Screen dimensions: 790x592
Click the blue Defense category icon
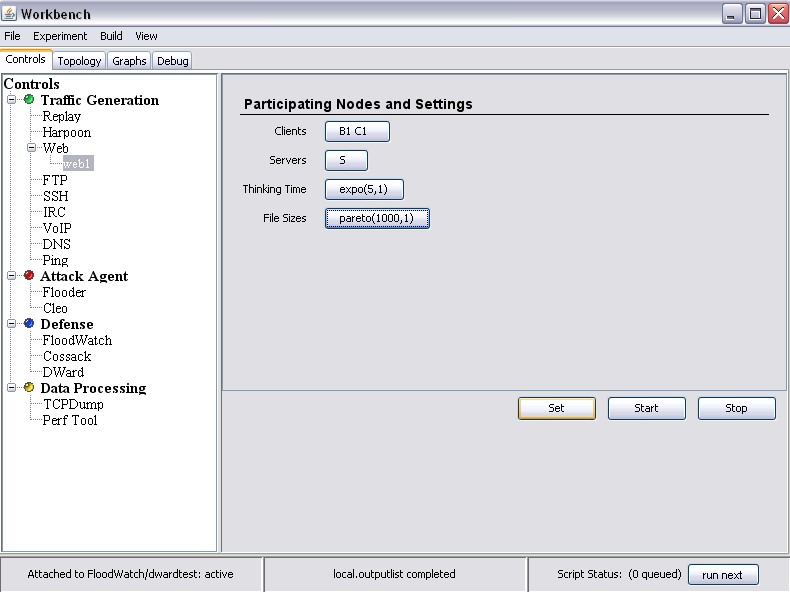29,324
